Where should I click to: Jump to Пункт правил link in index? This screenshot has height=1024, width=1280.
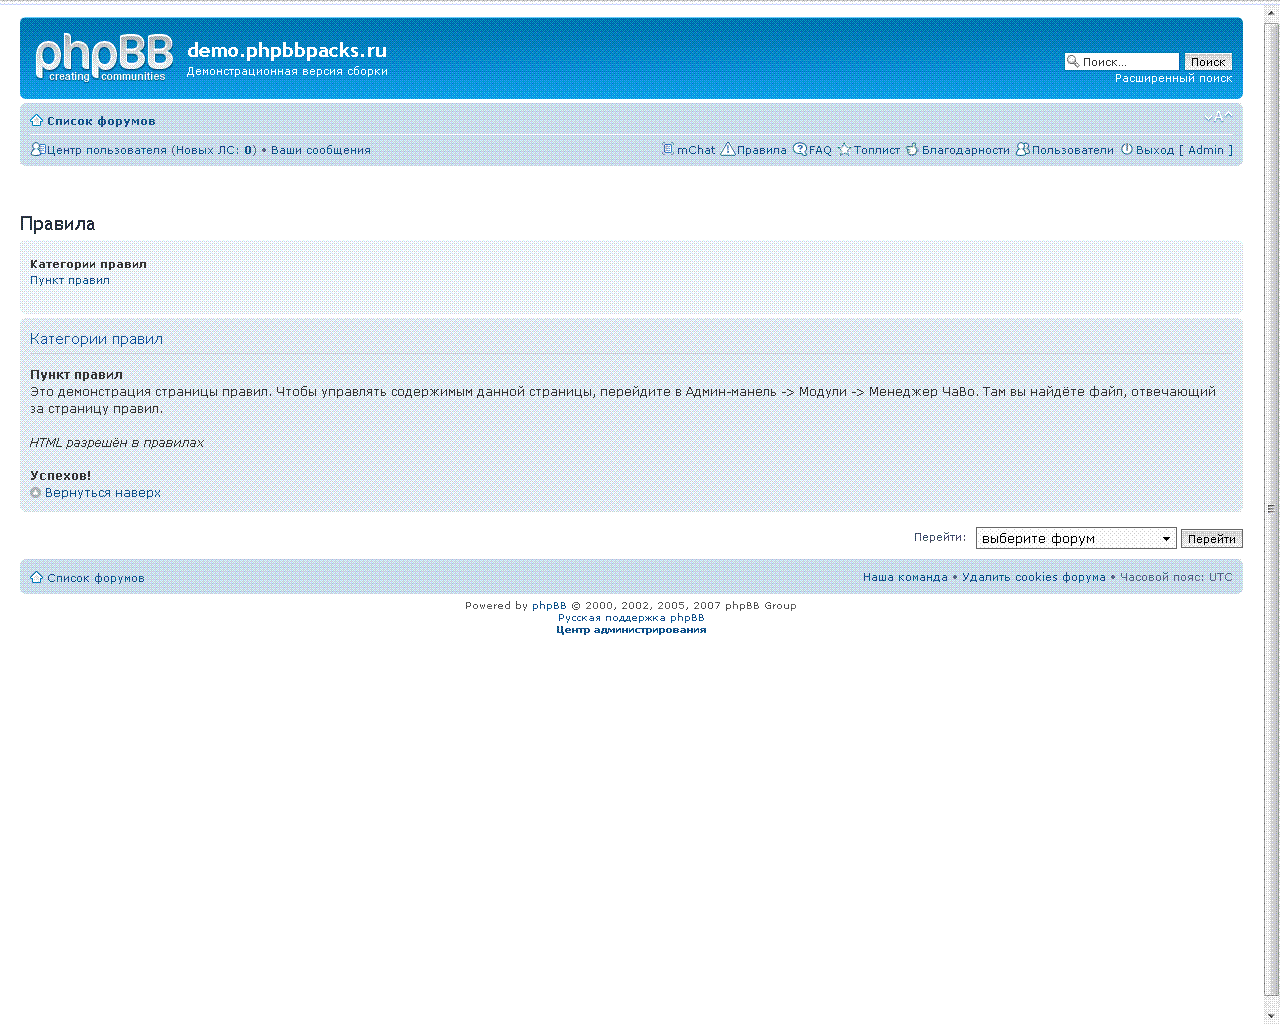(70, 280)
